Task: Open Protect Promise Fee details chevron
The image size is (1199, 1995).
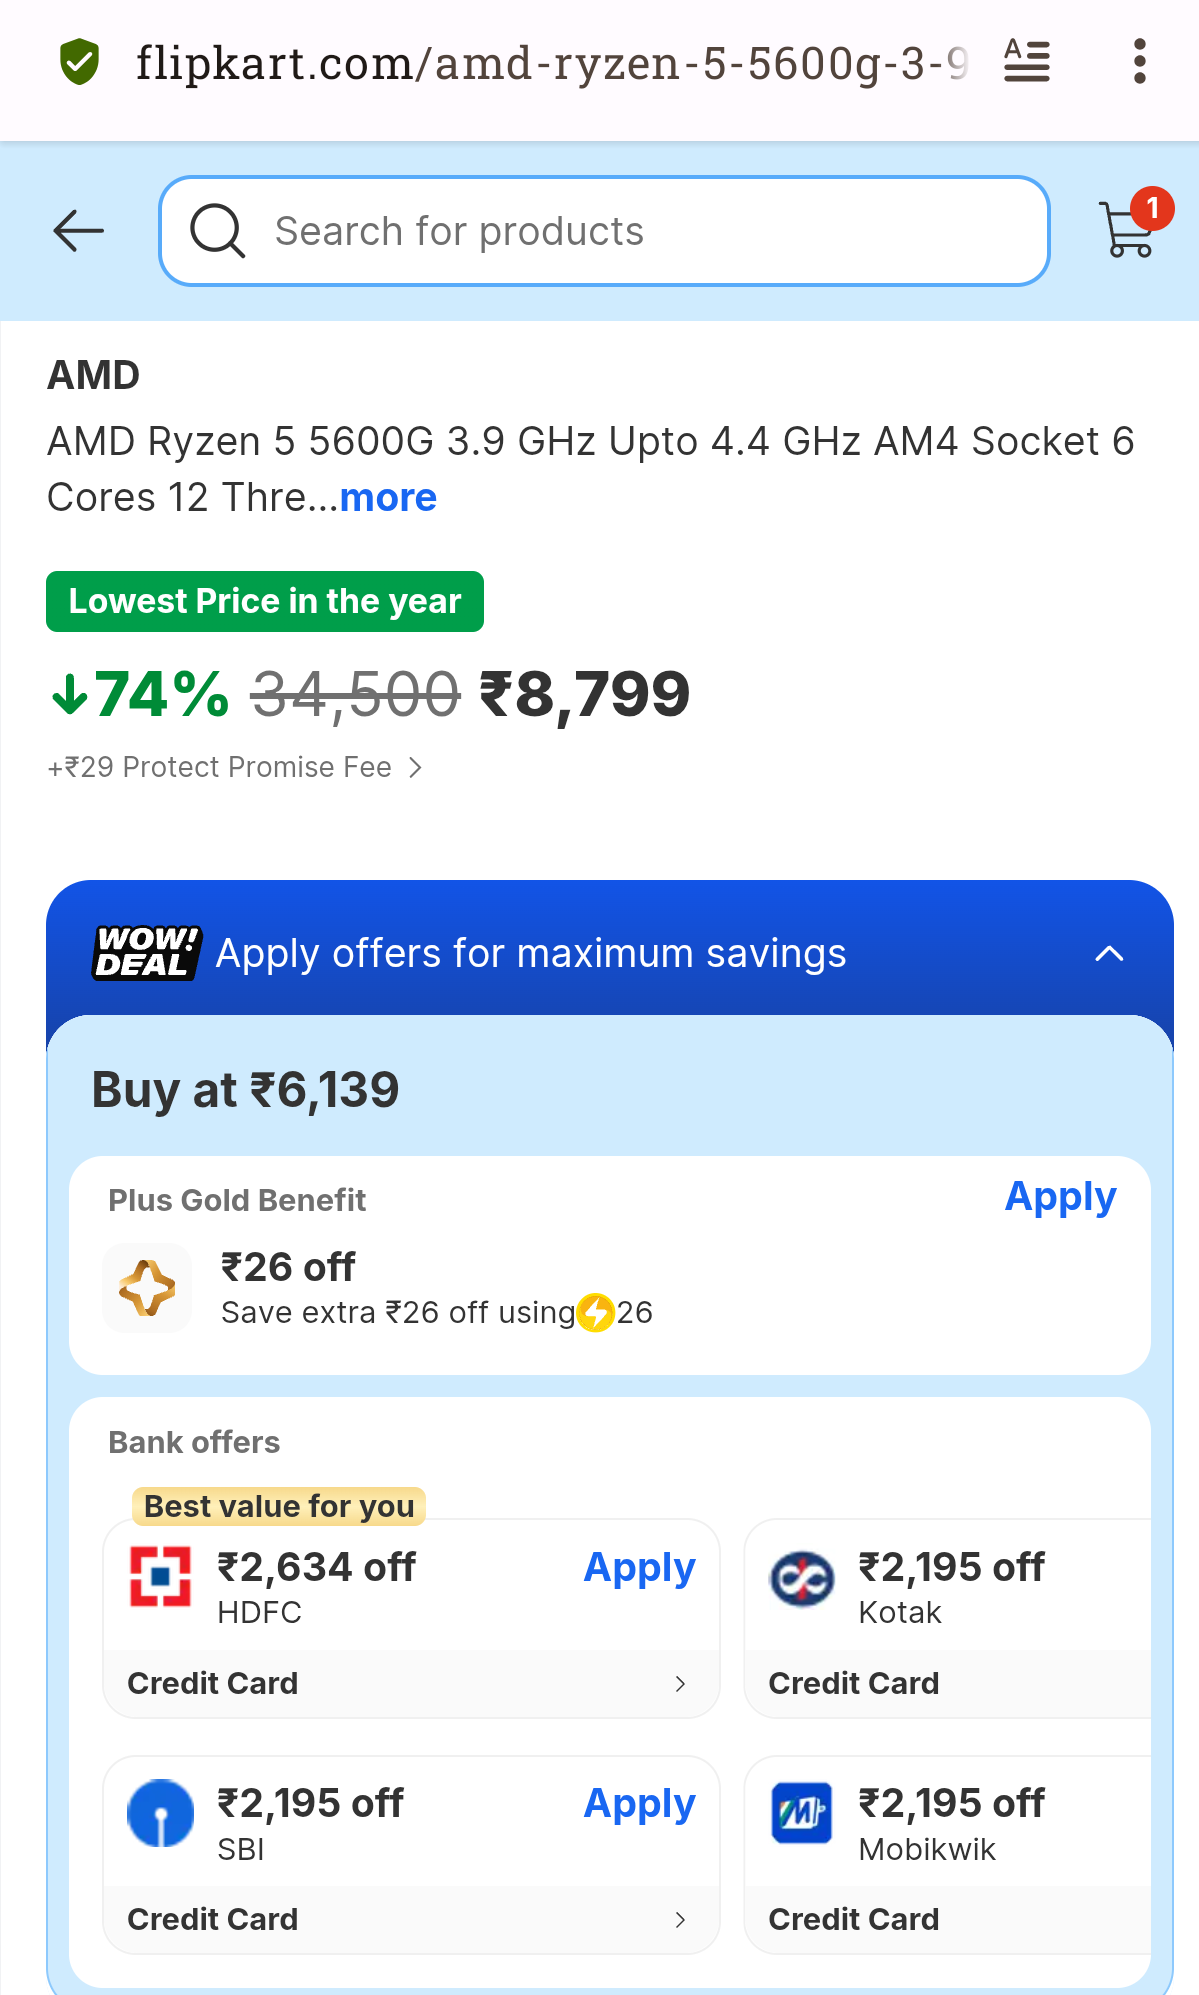Action: coord(415,767)
